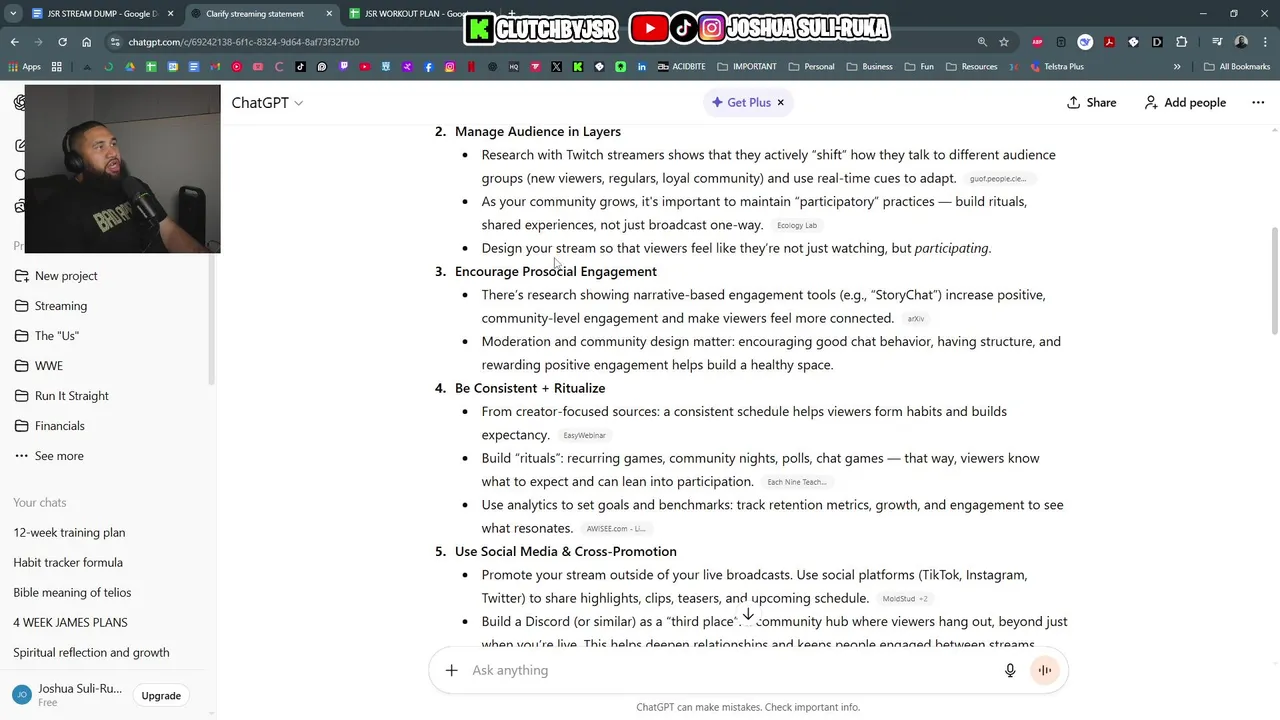Image resolution: width=1280 pixels, height=720 pixels.
Task: Open Spiritual reflection and growth chat
Action: coord(91,652)
